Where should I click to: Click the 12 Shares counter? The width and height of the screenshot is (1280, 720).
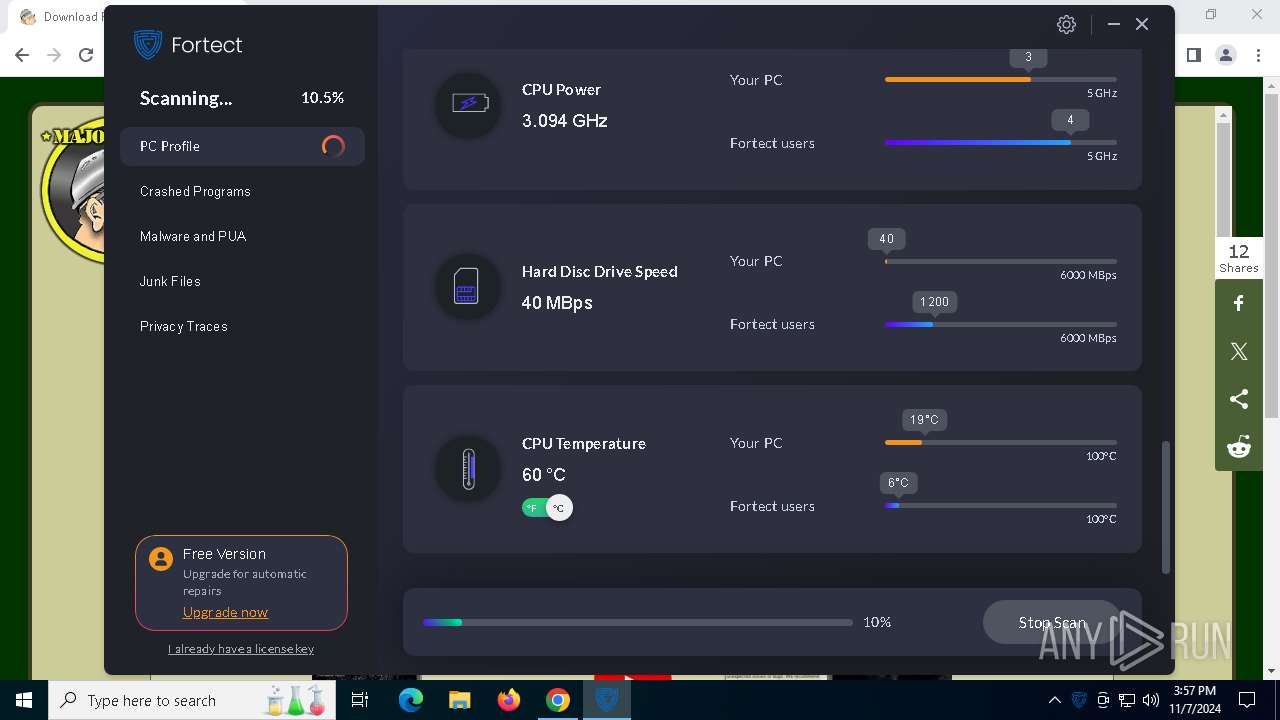coord(1239,258)
